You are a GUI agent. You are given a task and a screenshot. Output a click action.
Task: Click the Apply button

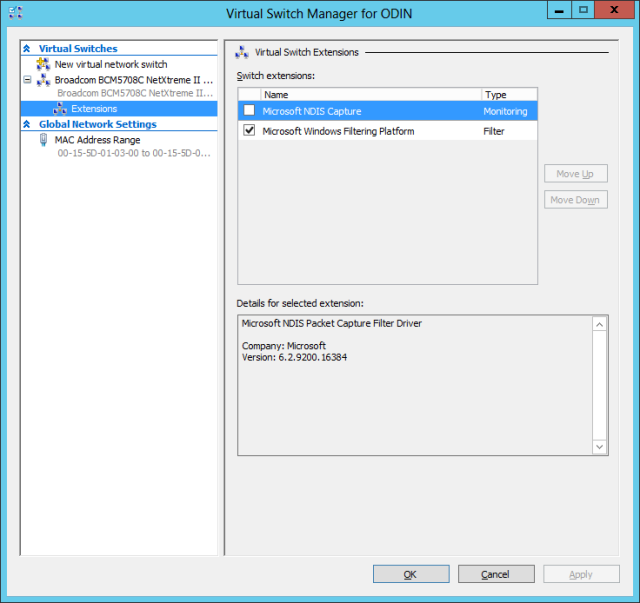pos(581,574)
